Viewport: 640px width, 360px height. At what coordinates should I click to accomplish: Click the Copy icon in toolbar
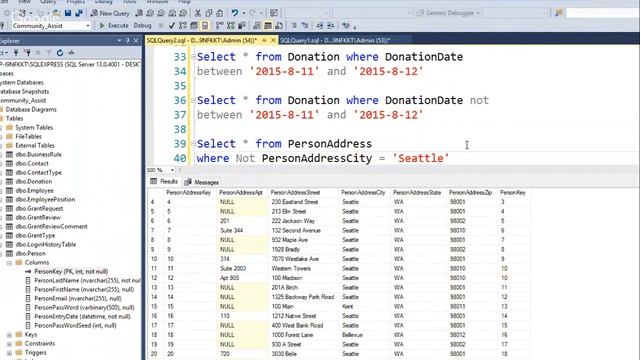[209, 13]
